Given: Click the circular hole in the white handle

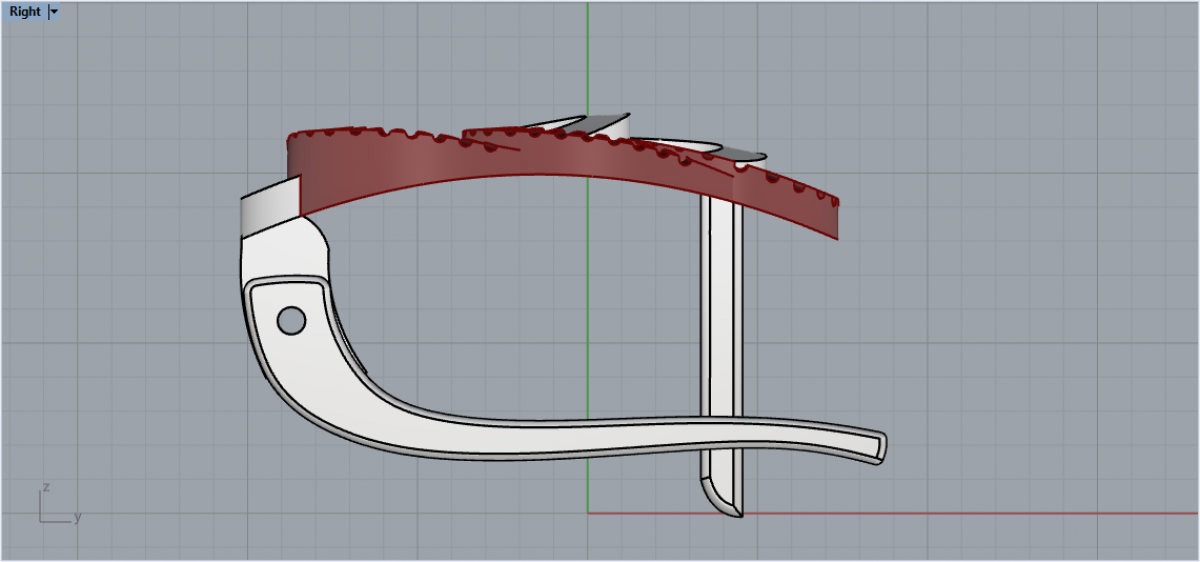Looking at the screenshot, I should point(291,320).
